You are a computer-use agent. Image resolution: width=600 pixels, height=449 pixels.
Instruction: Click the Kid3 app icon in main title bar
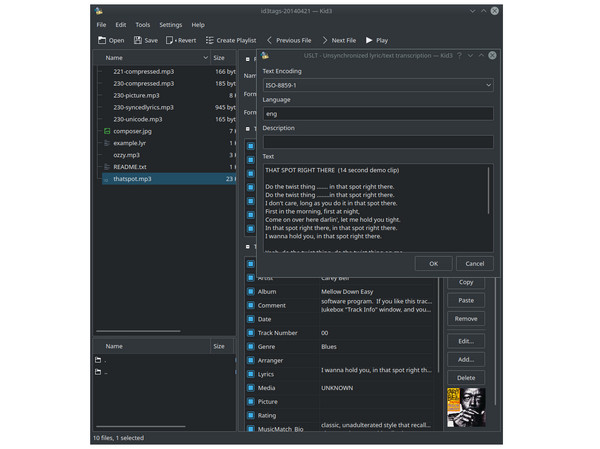pyautogui.click(x=99, y=11)
